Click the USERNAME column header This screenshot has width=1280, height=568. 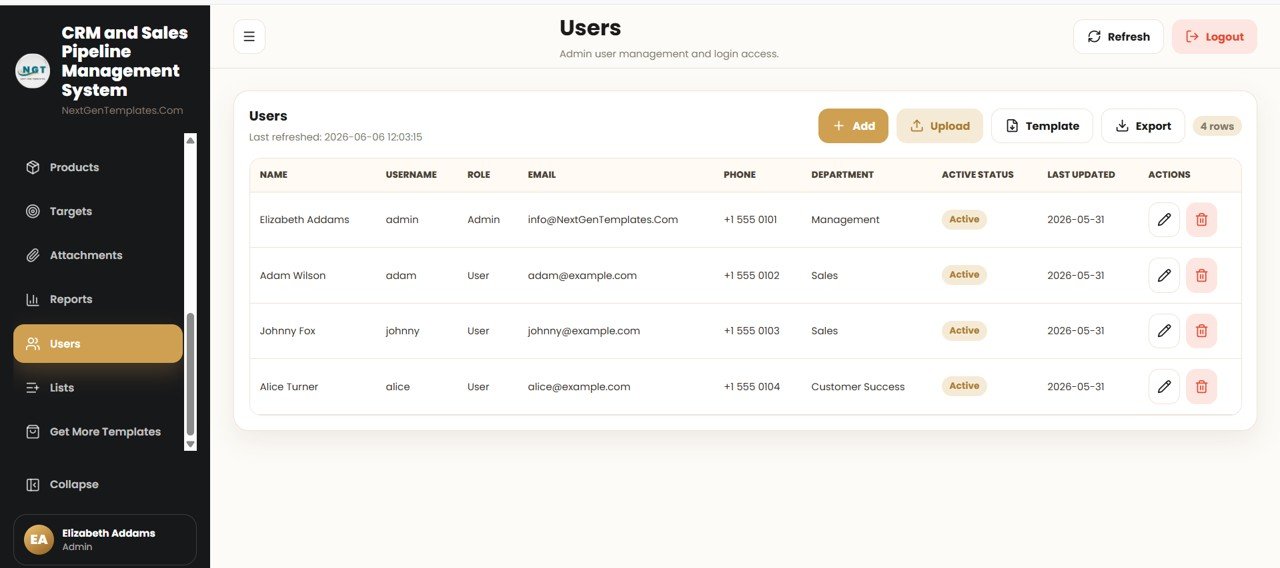tap(411, 174)
